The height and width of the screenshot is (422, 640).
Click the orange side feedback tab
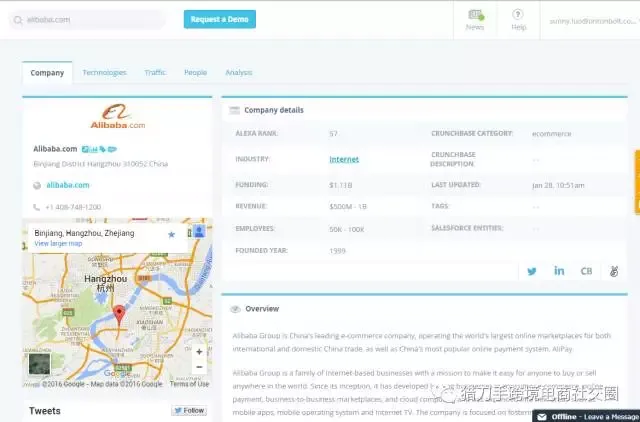(x=637, y=182)
